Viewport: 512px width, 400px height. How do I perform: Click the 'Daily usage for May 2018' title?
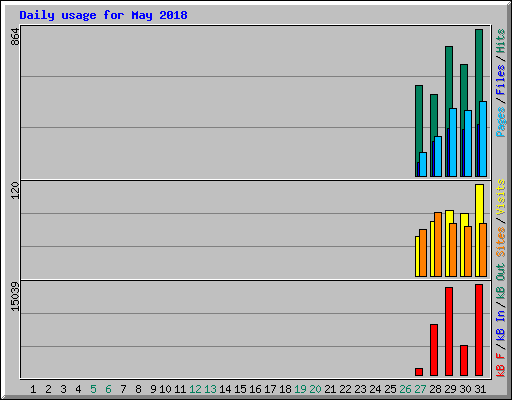pyautogui.click(x=103, y=15)
